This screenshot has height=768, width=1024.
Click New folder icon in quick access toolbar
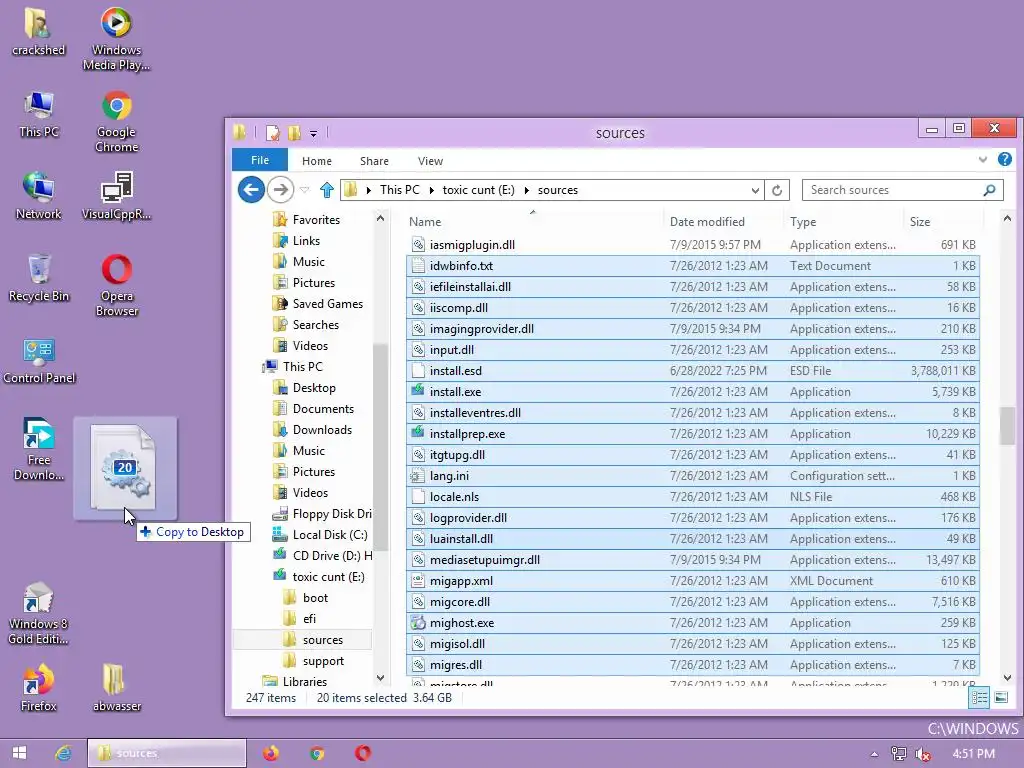(295, 133)
